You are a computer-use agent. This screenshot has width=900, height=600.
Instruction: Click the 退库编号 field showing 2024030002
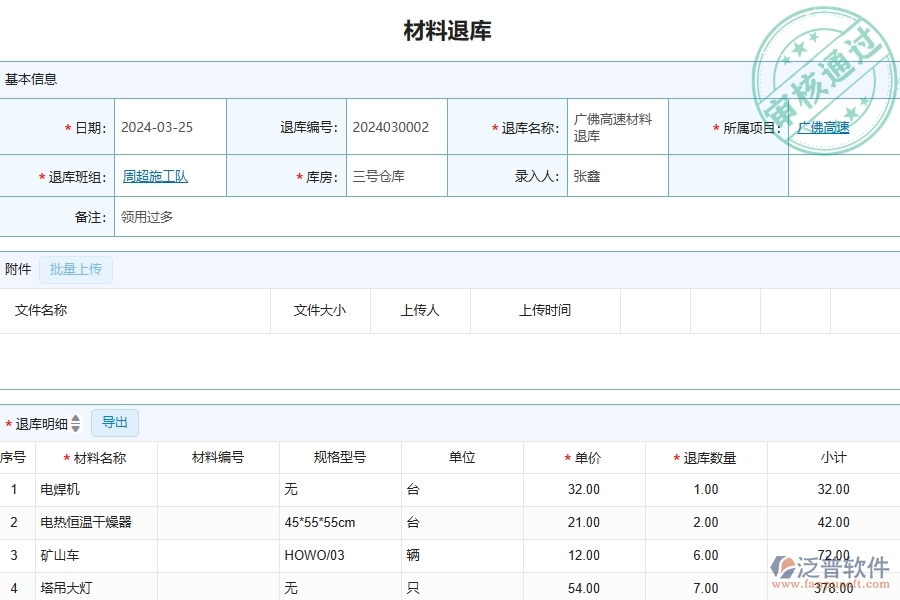[x=390, y=127]
